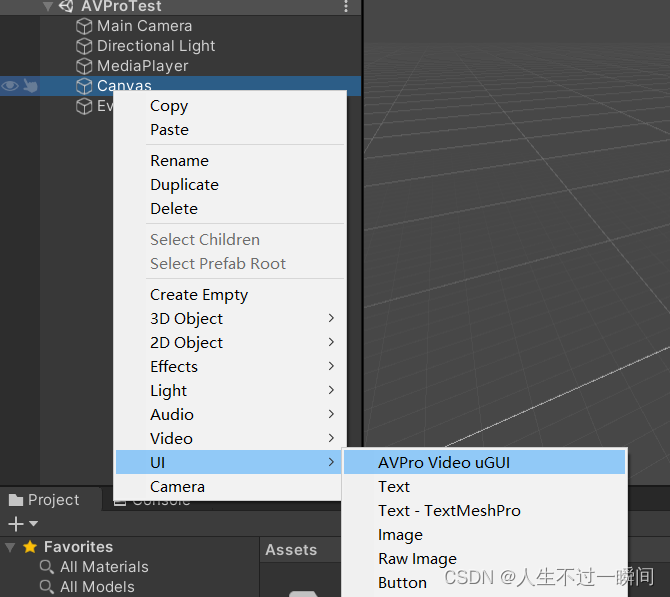Open the Audio submenu

230,415
